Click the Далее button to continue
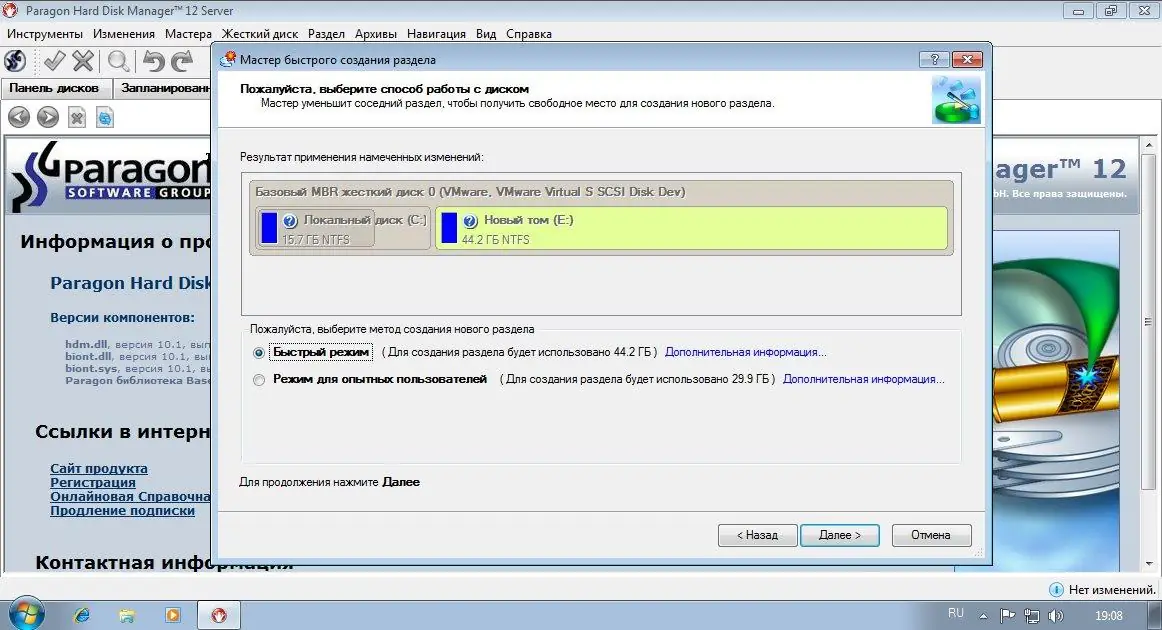The image size is (1162, 630). pos(839,535)
